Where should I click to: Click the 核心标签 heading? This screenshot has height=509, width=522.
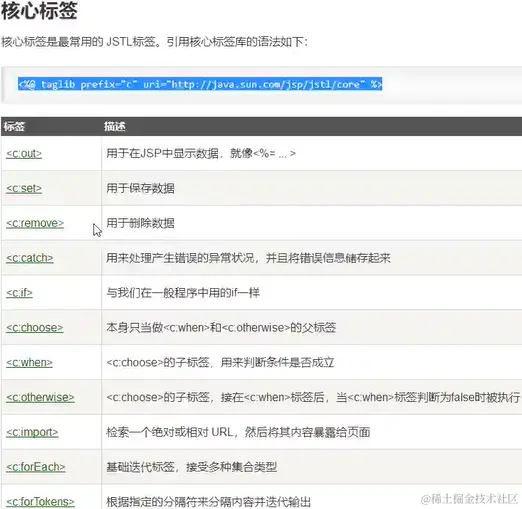[39, 11]
